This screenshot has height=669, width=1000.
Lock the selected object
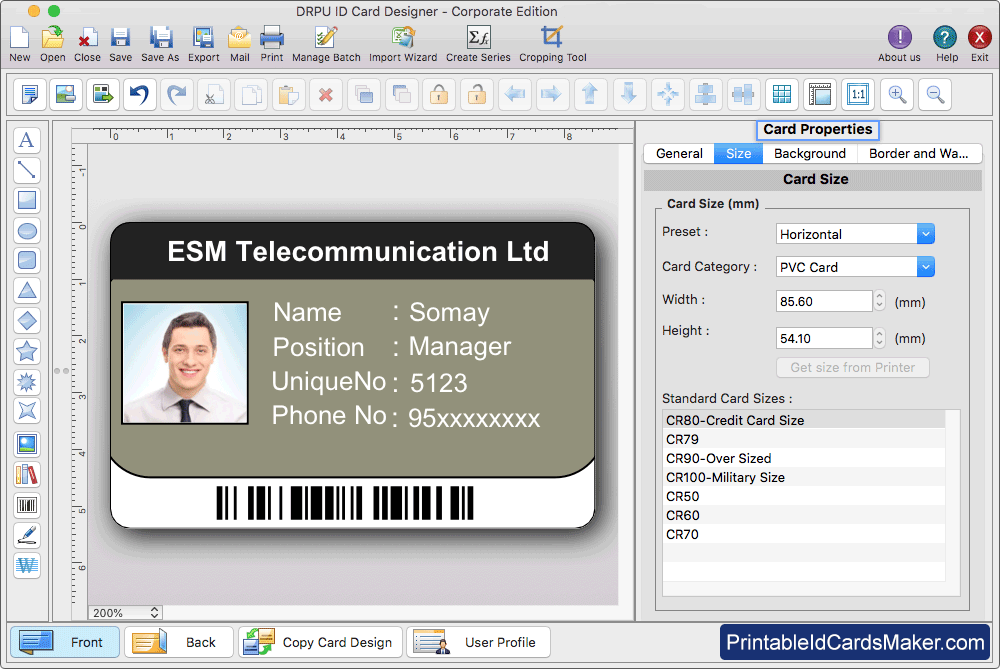[x=439, y=94]
